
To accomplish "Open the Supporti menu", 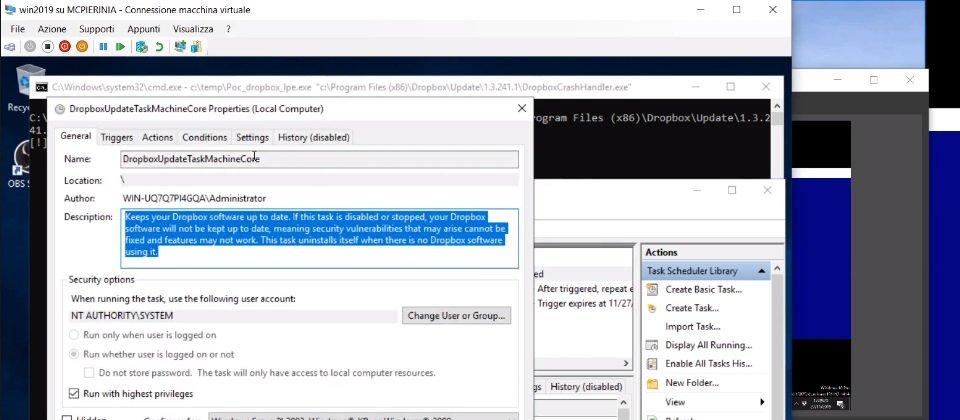I will click(x=97, y=29).
